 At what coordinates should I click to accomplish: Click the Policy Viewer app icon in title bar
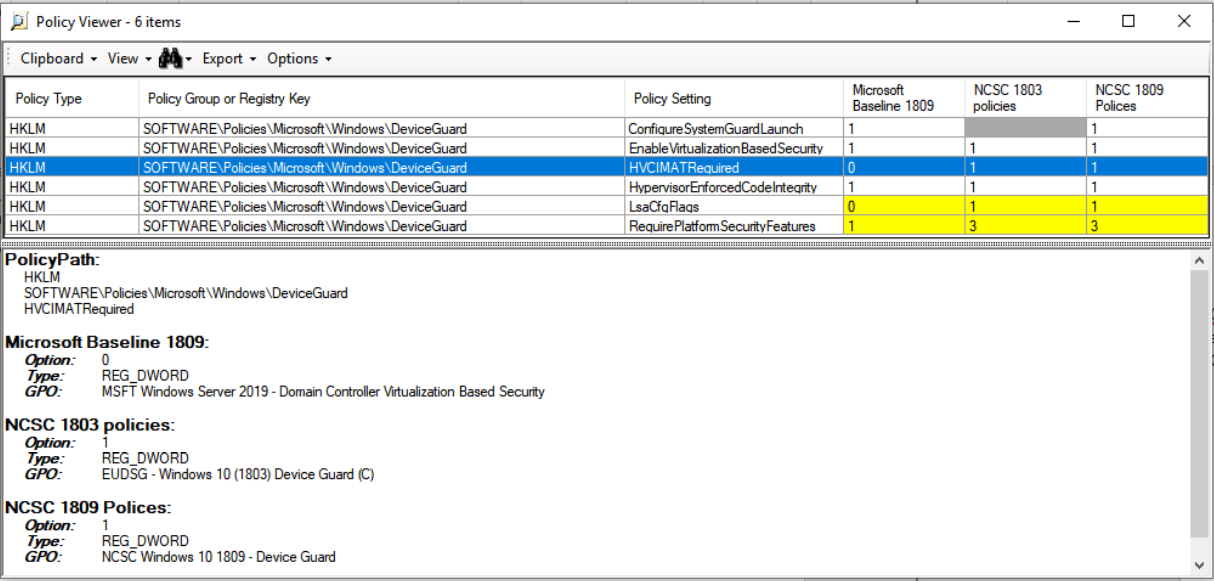(x=19, y=21)
